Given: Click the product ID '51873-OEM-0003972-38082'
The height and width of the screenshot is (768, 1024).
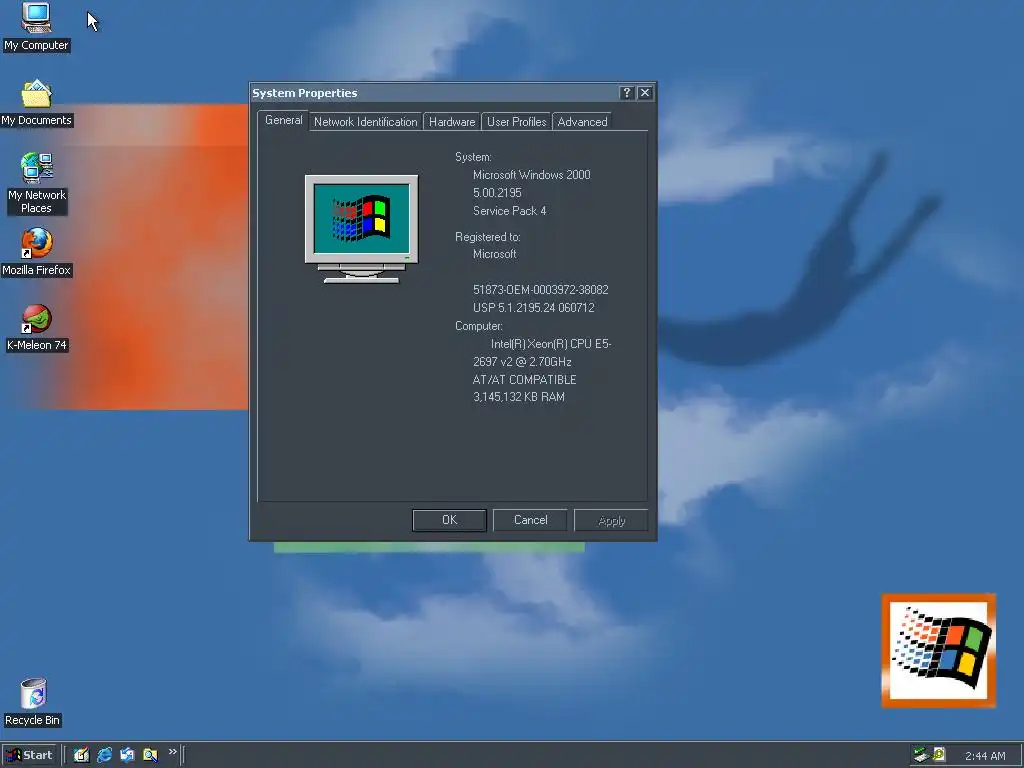Looking at the screenshot, I should pos(541,289).
